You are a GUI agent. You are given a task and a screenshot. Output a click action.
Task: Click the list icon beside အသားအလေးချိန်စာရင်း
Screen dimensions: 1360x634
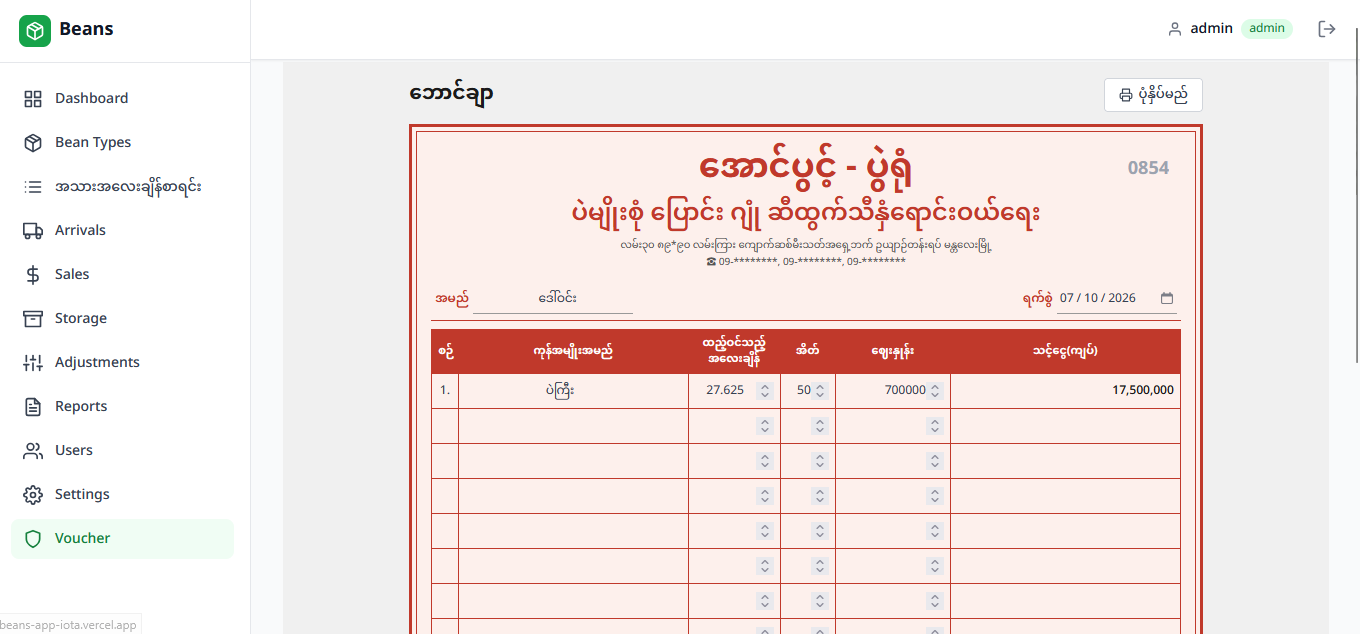(x=33, y=186)
